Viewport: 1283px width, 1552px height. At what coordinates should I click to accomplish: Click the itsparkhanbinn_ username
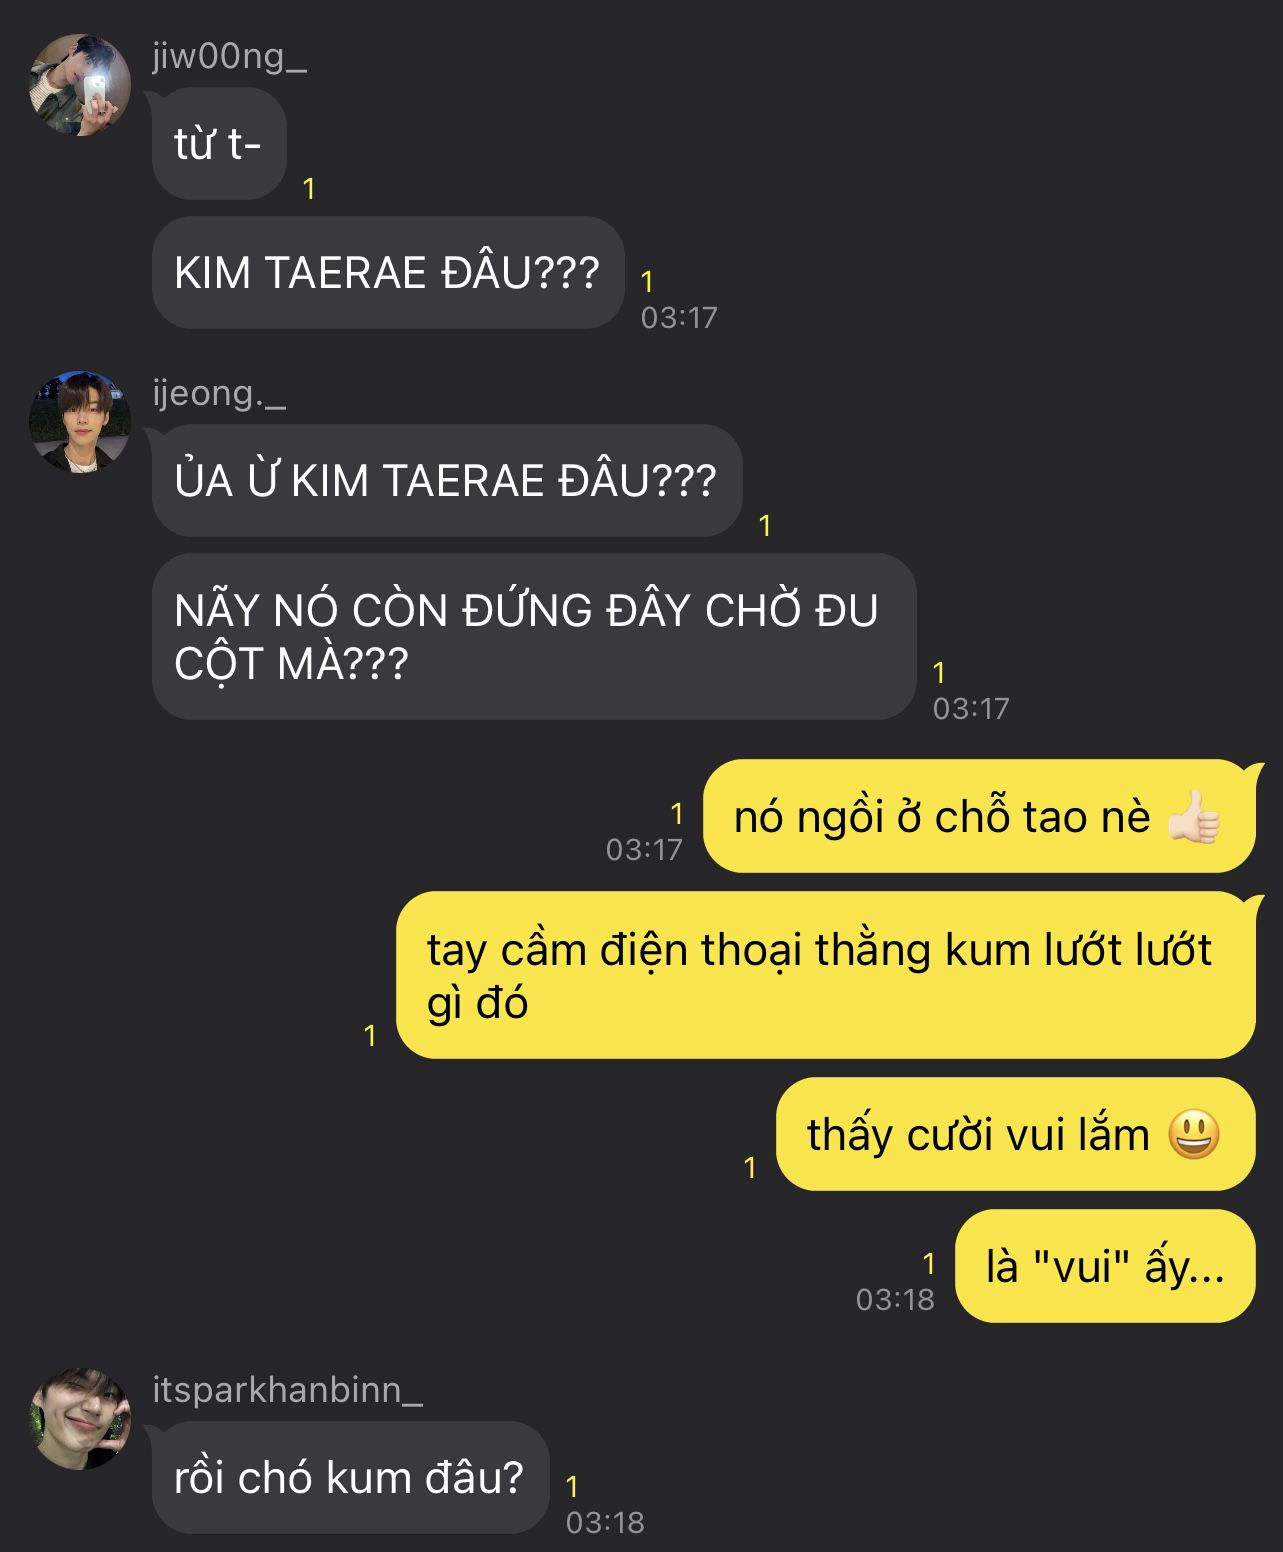[288, 1390]
